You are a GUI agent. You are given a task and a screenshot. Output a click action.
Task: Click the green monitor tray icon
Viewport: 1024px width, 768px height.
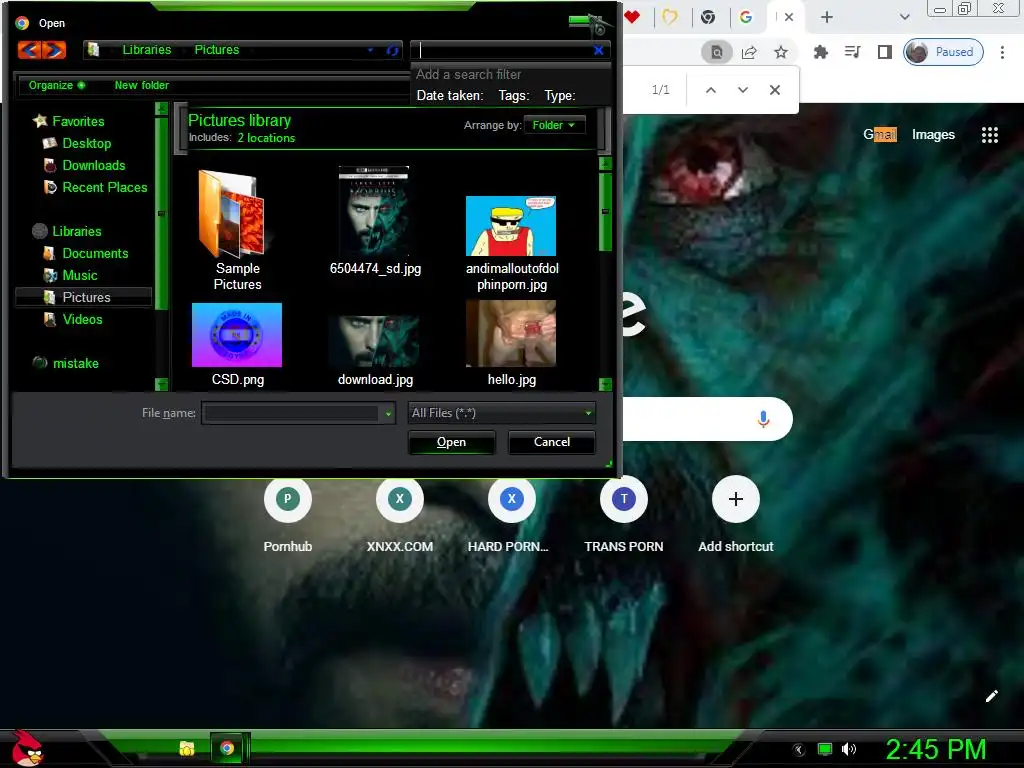[825, 749]
